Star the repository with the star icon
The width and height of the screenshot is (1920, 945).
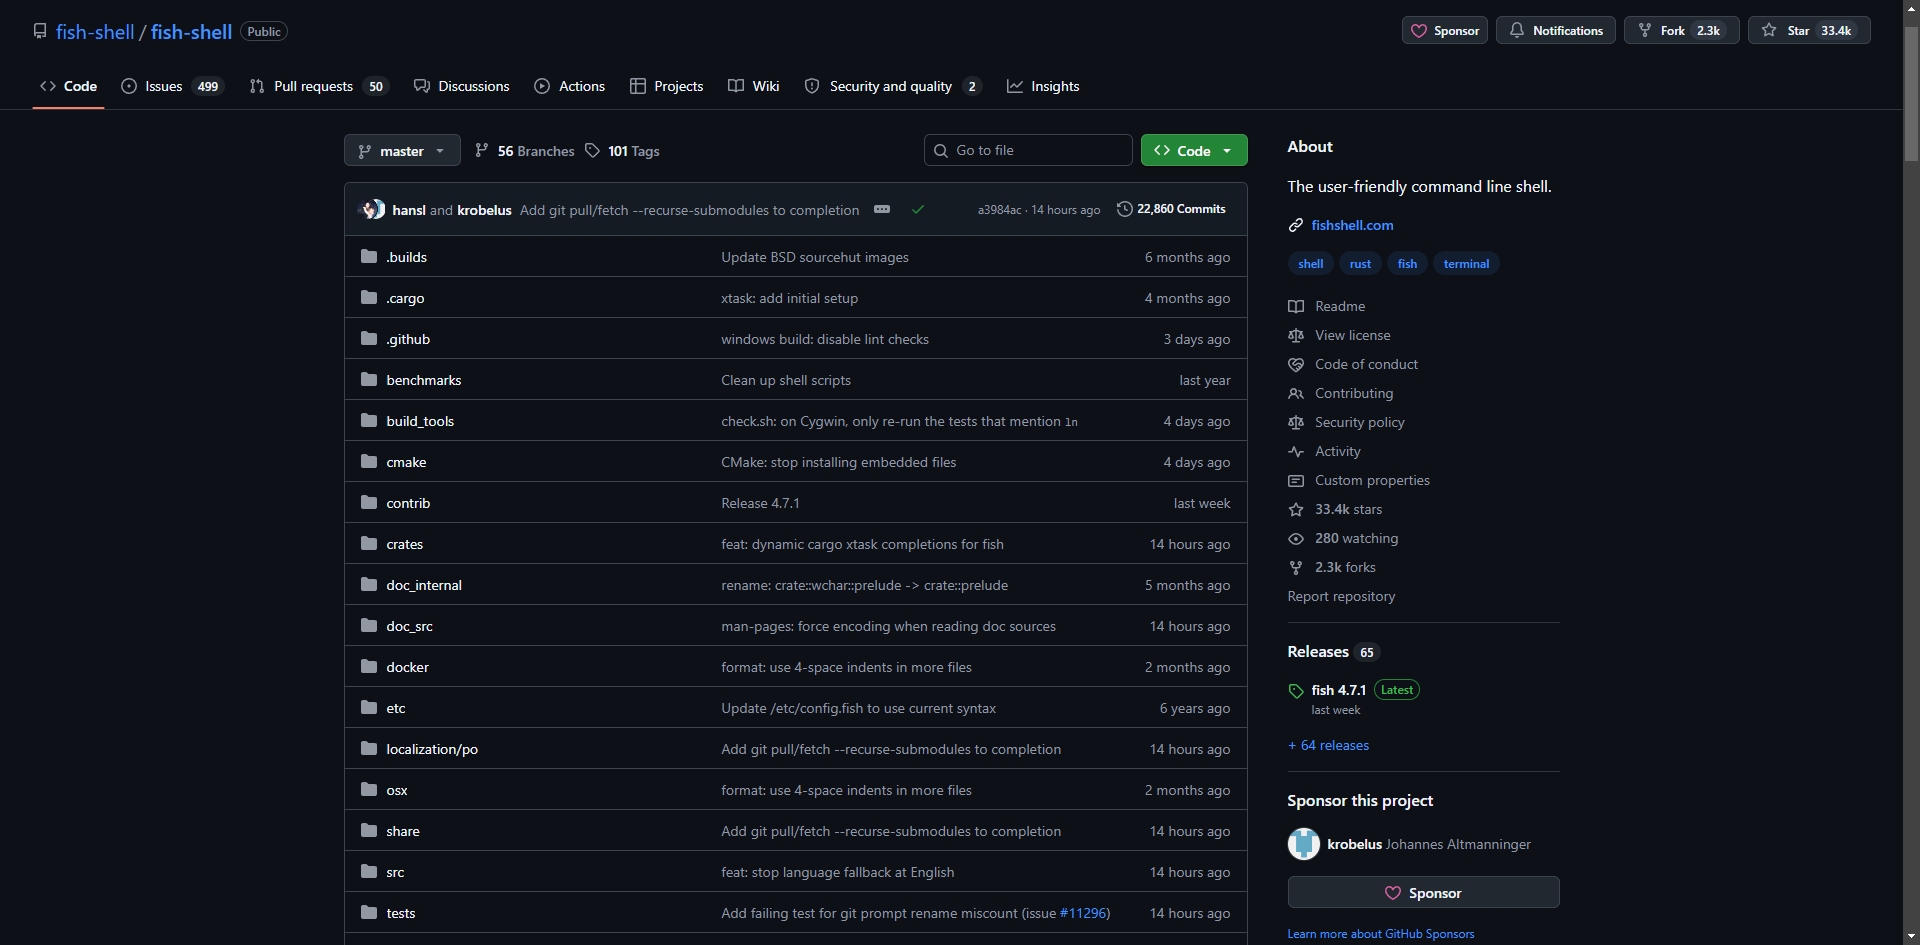click(1769, 31)
